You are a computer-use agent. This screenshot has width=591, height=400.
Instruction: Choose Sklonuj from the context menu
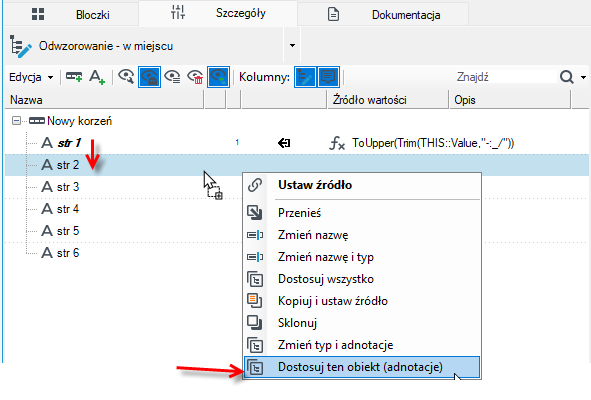click(362, 323)
